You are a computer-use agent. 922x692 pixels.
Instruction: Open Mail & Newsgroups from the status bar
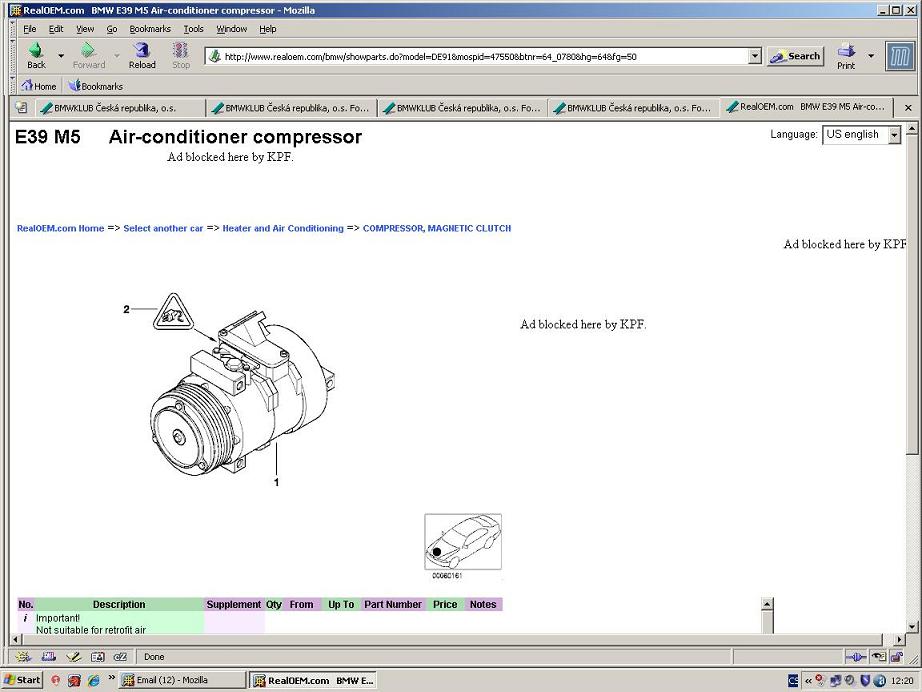coord(48,657)
